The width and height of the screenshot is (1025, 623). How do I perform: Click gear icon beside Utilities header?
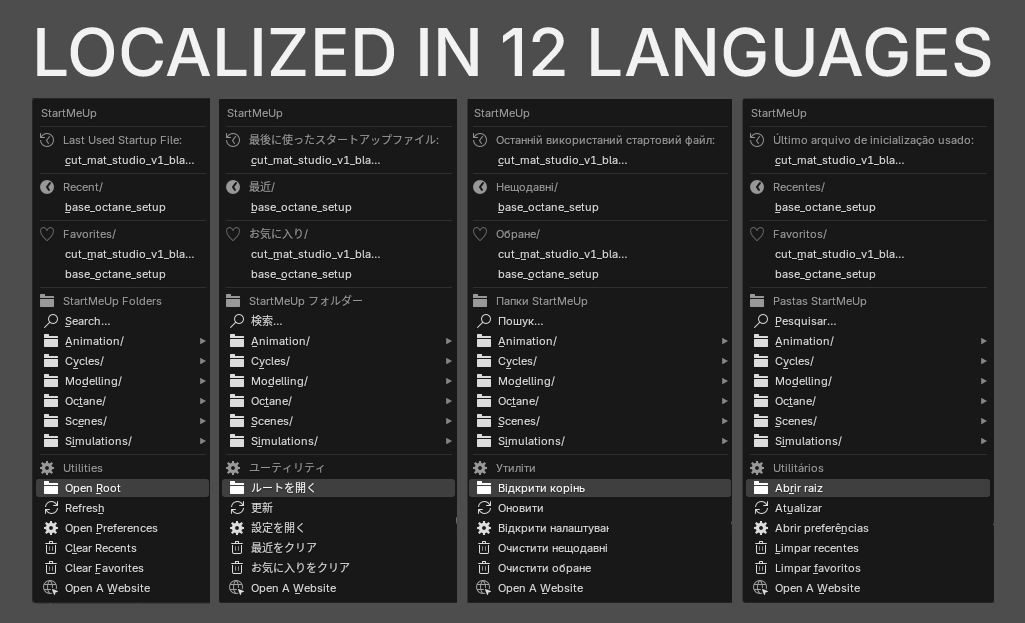[x=47, y=468]
